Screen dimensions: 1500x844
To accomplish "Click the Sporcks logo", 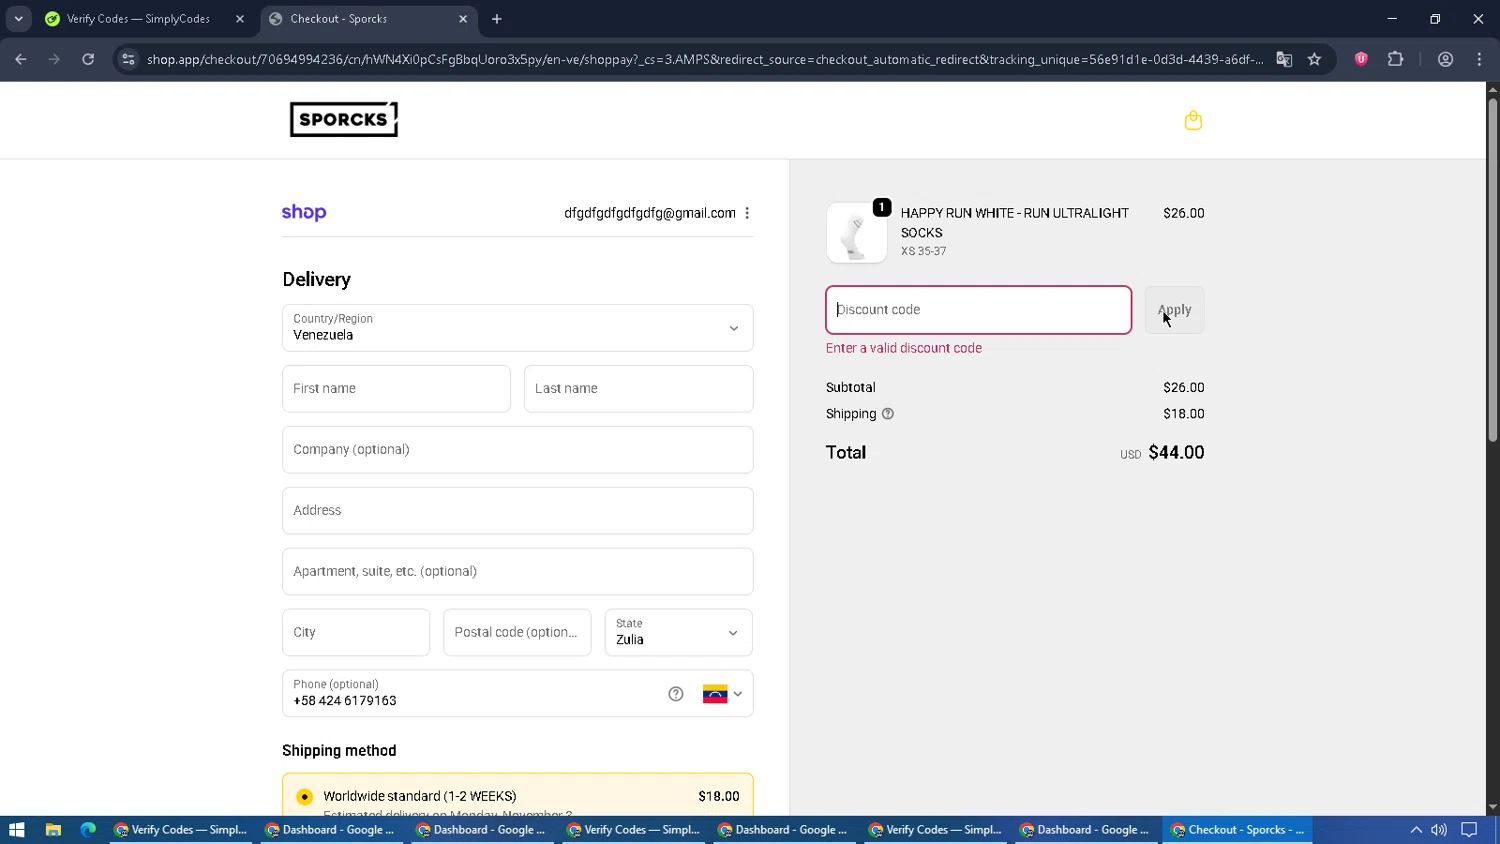I will (x=344, y=119).
